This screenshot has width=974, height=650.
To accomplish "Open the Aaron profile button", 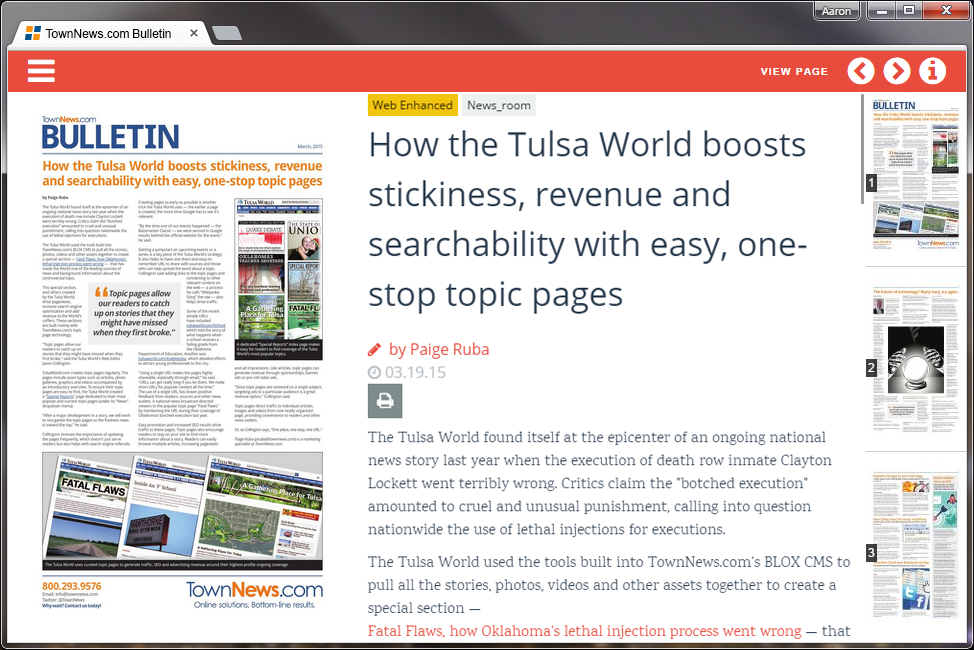I will pyautogui.click(x=837, y=11).
